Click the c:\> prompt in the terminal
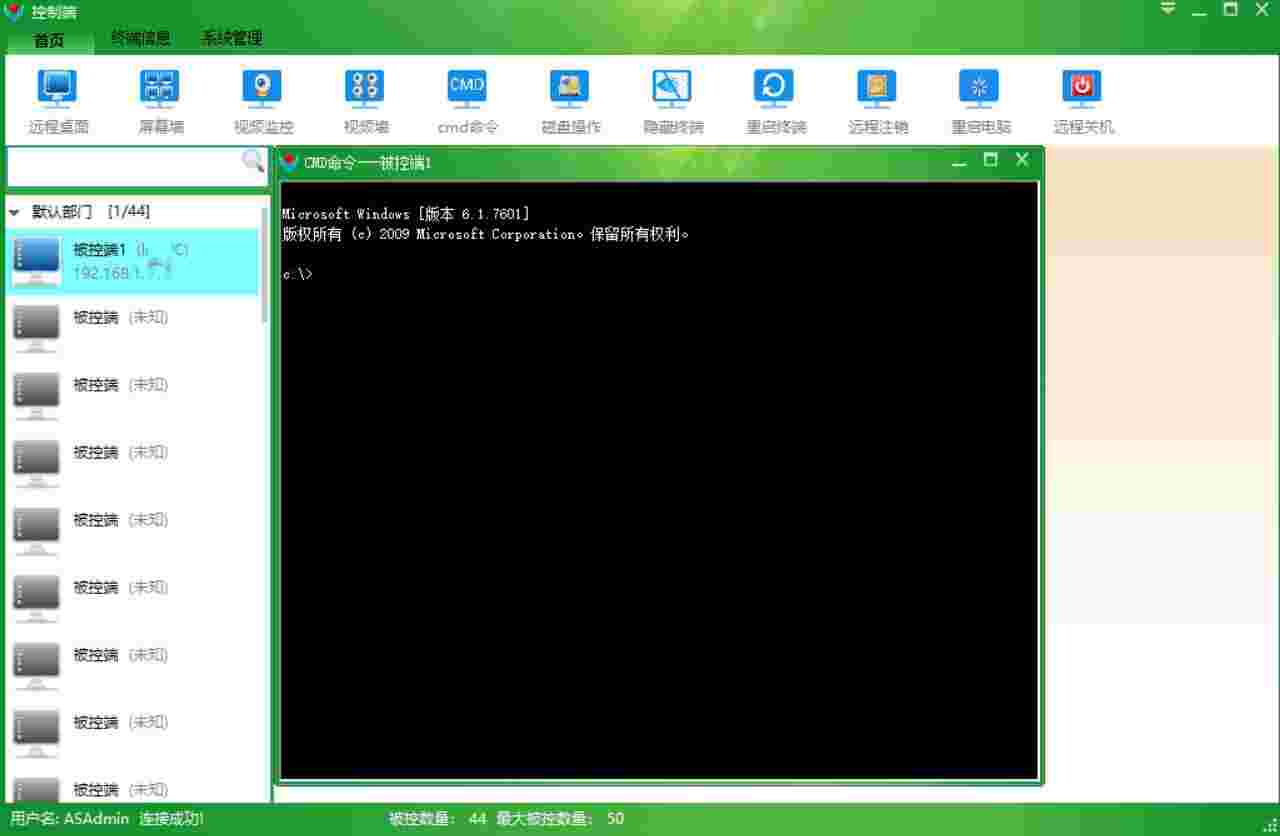1280x836 pixels. pos(297,274)
